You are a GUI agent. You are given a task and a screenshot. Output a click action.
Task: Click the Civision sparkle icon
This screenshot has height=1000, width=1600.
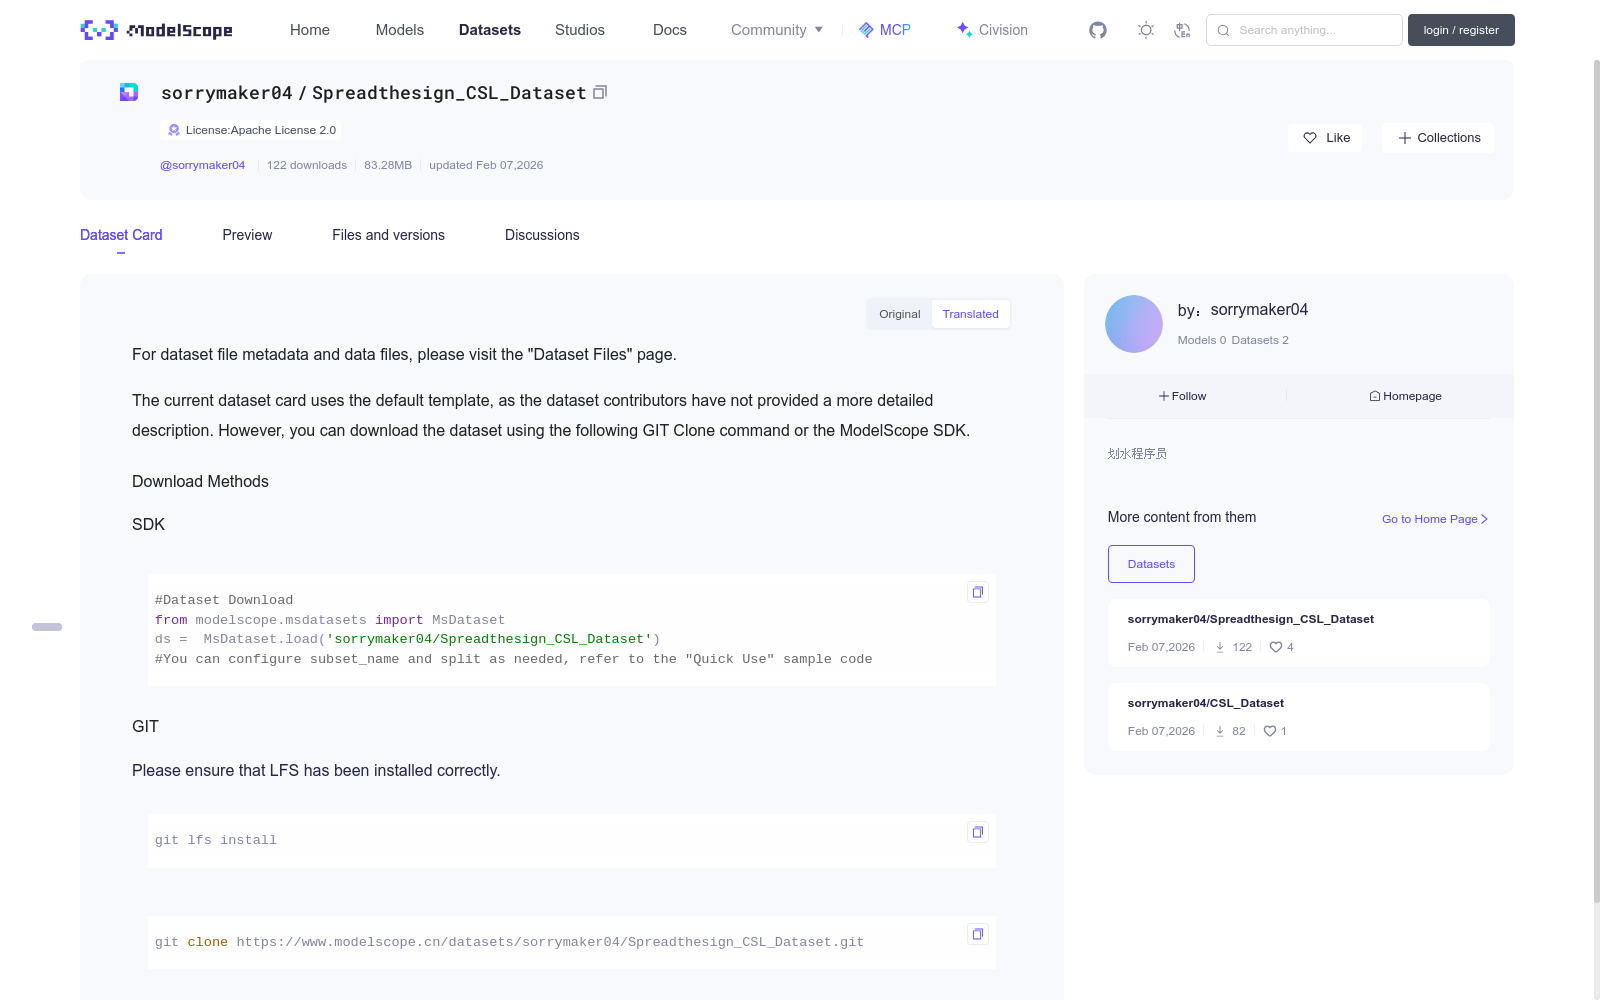pos(964,30)
